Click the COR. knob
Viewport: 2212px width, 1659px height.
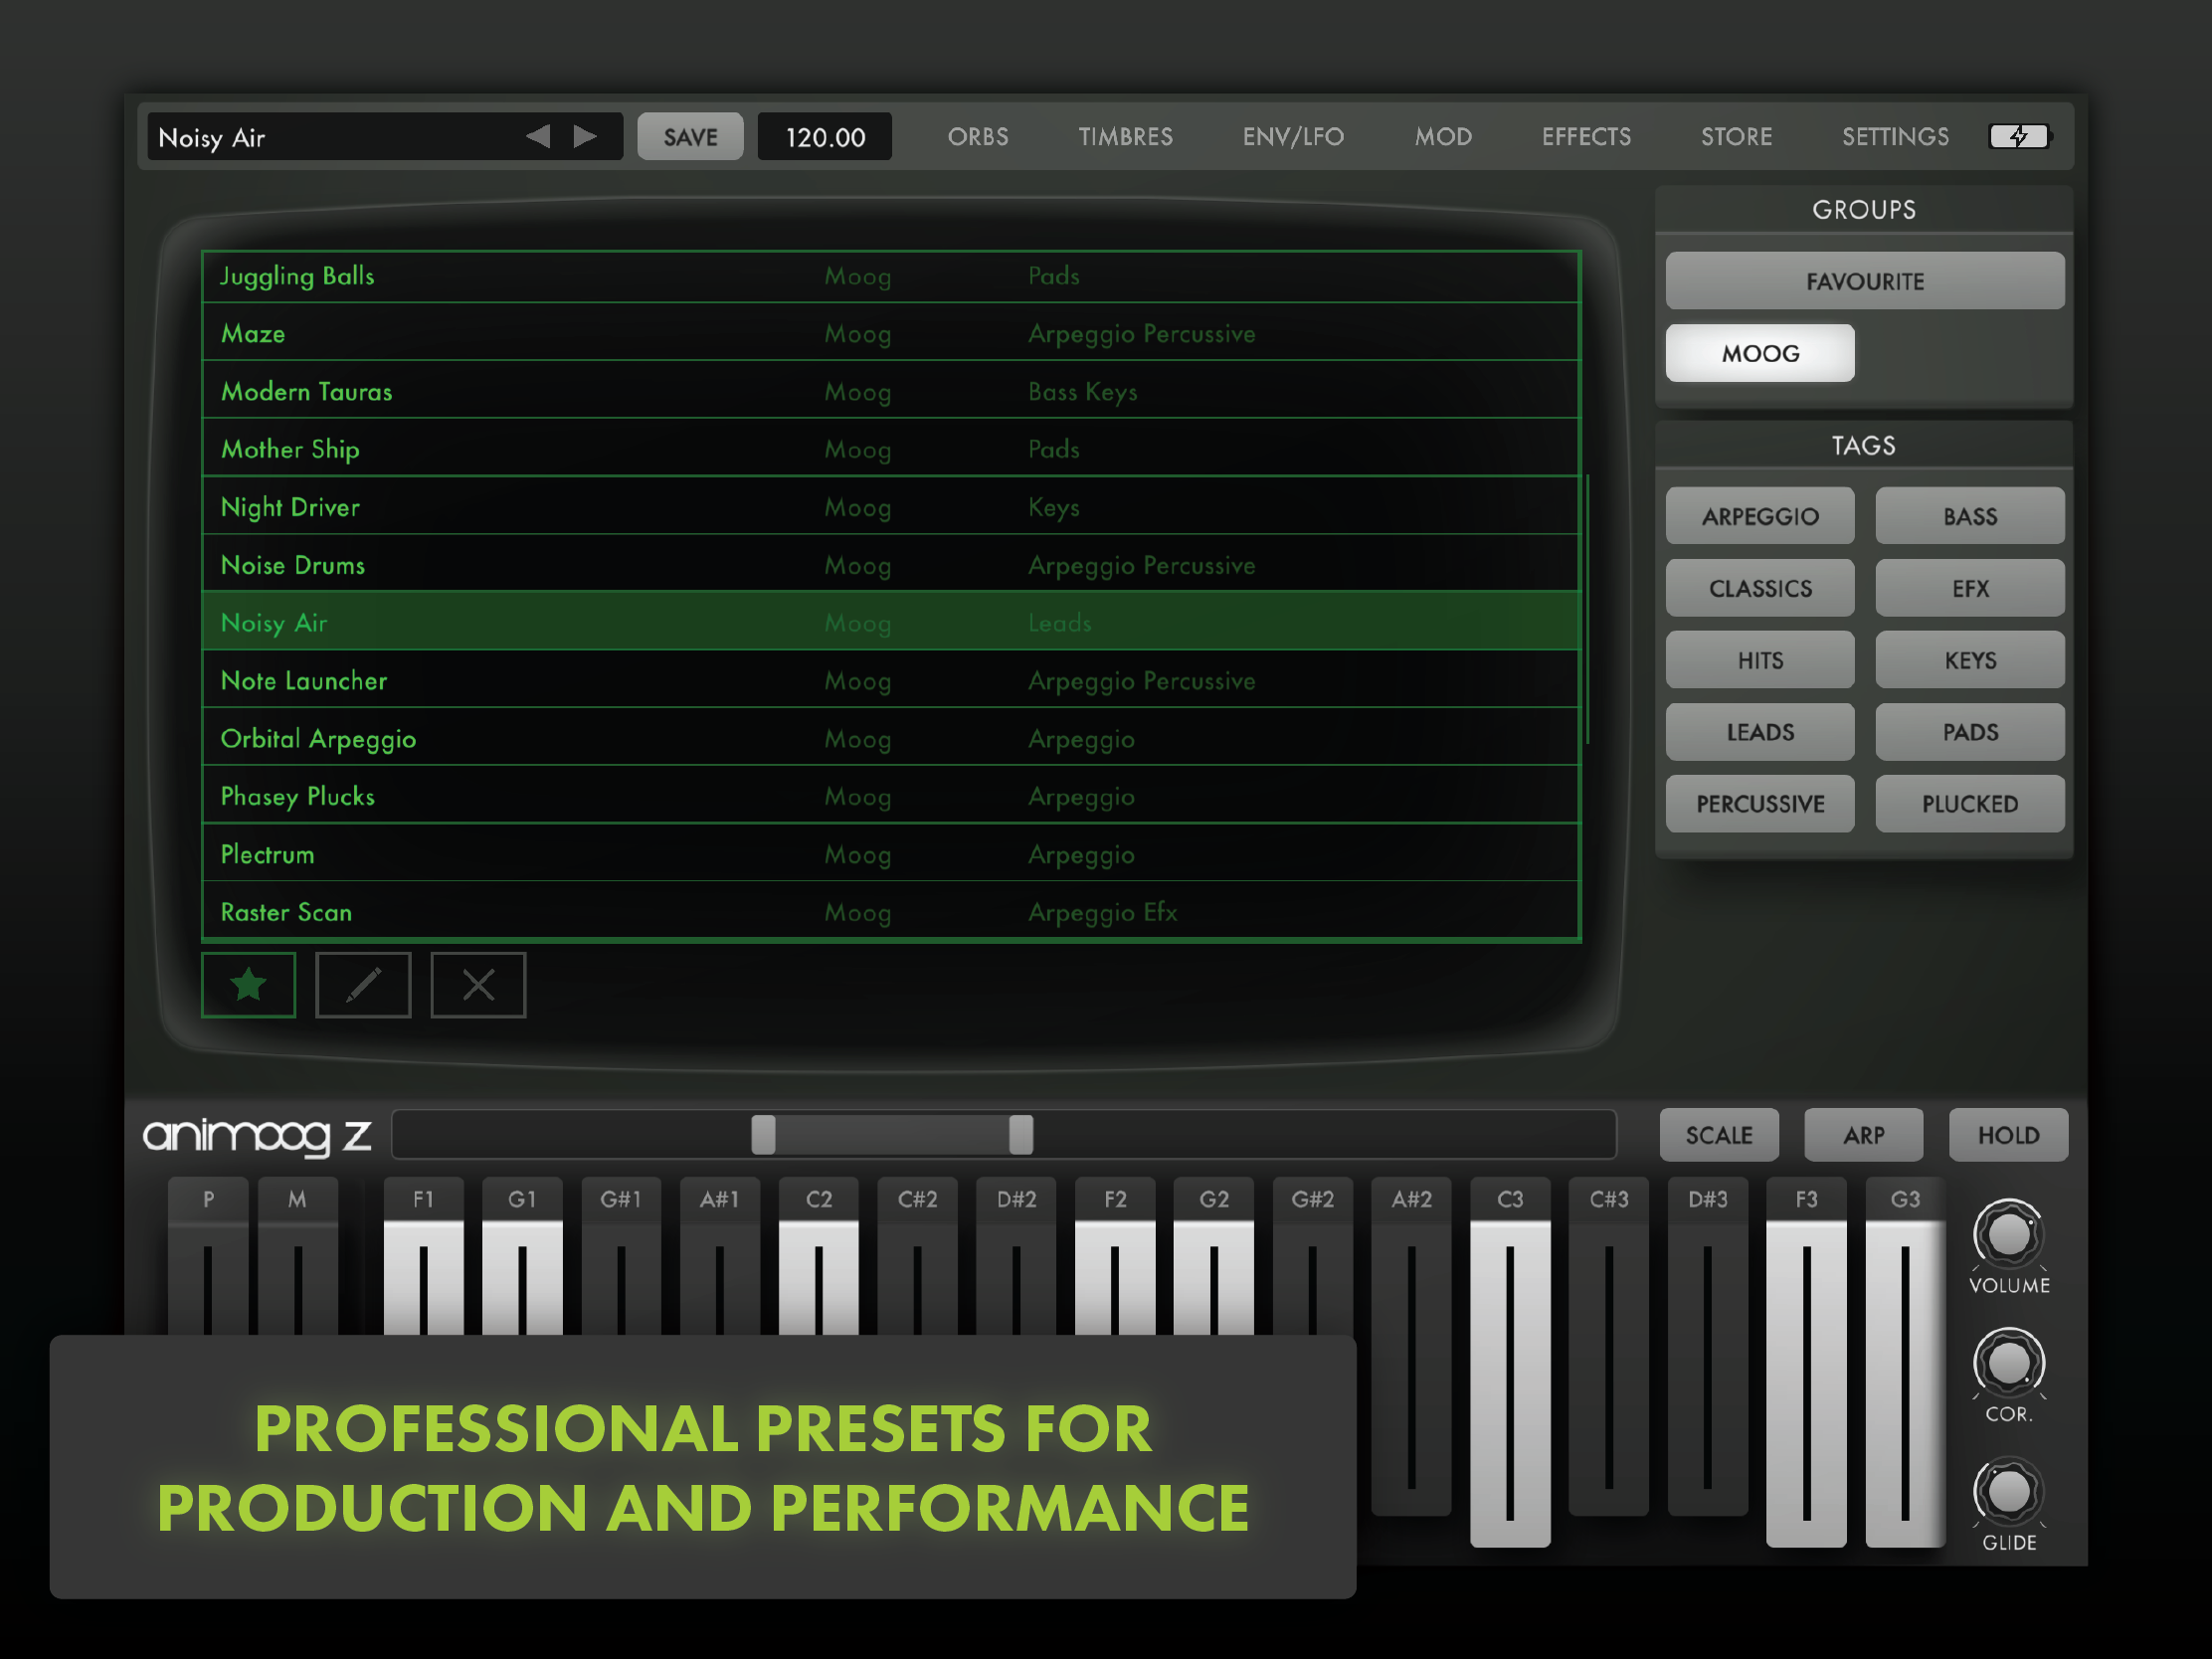(2007, 1364)
